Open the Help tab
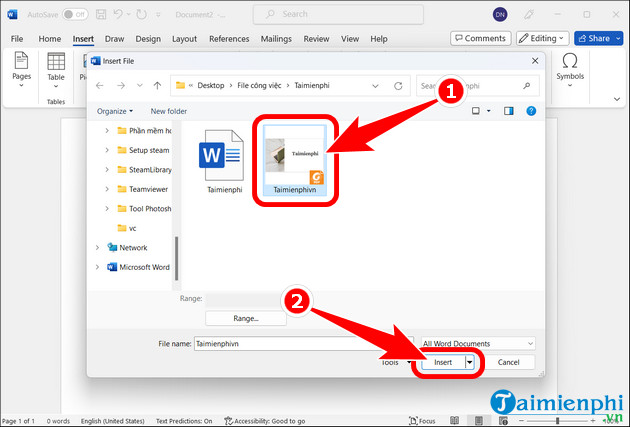 [x=378, y=39]
